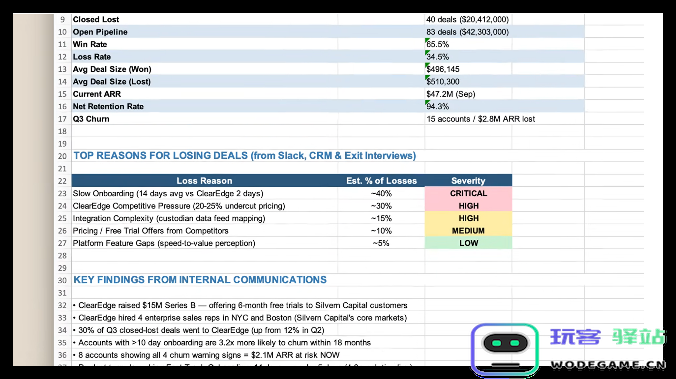Select 'KEY FINDINGS FROM INTERNAL COMMUNICATIONS' heading
The width and height of the screenshot is (676, 379).
click(x=200, y=280)
